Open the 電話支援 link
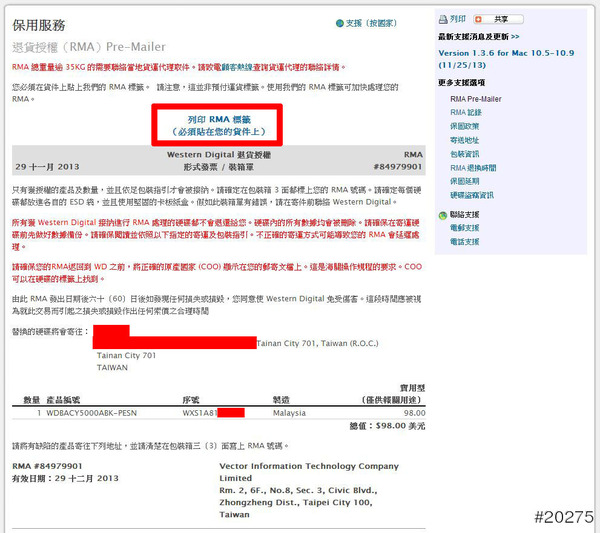Image resolution: width=600 pixels, height=533 pixels. point(465,241)
